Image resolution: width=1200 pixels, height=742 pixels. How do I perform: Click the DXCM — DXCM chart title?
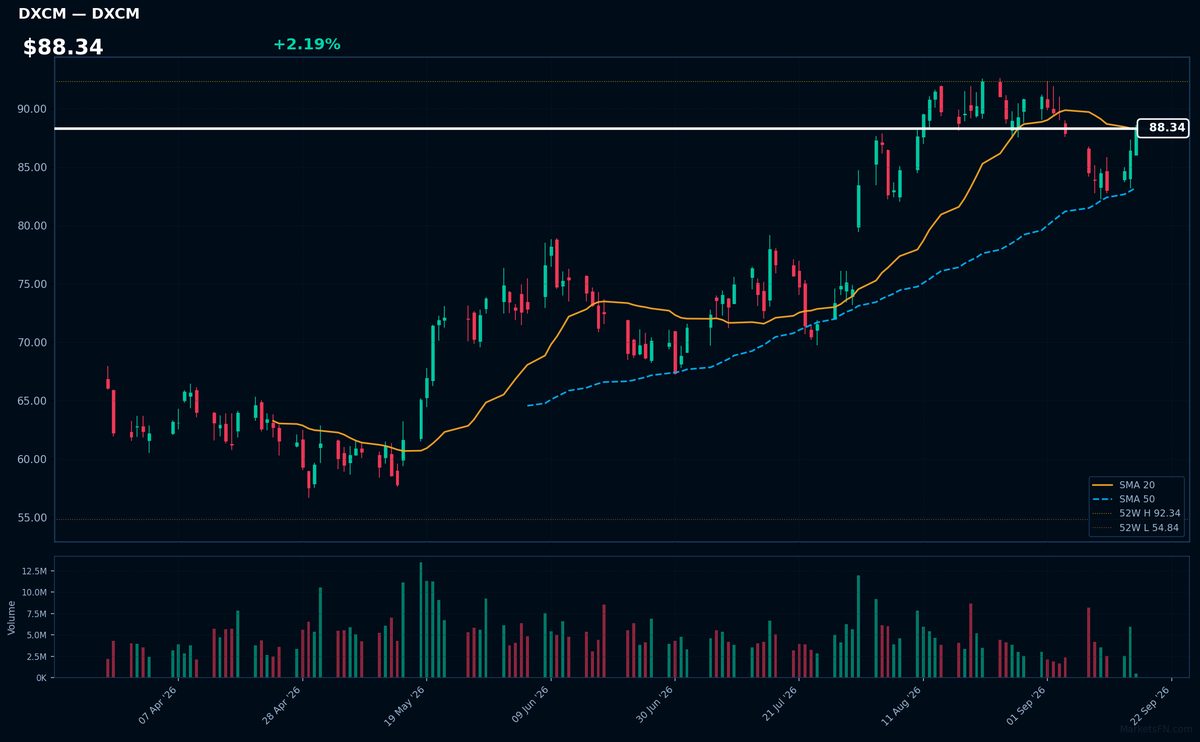[79, 14]
